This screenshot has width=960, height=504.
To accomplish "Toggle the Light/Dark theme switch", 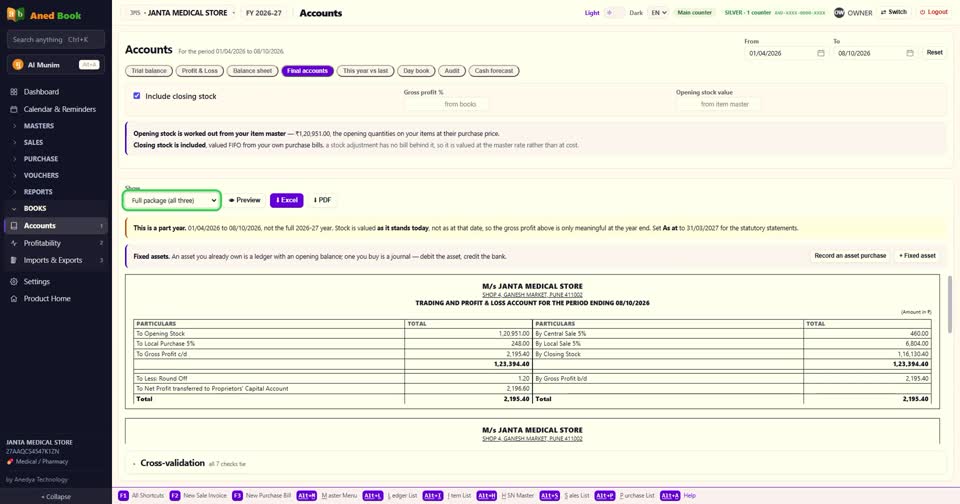I will 614,13.
